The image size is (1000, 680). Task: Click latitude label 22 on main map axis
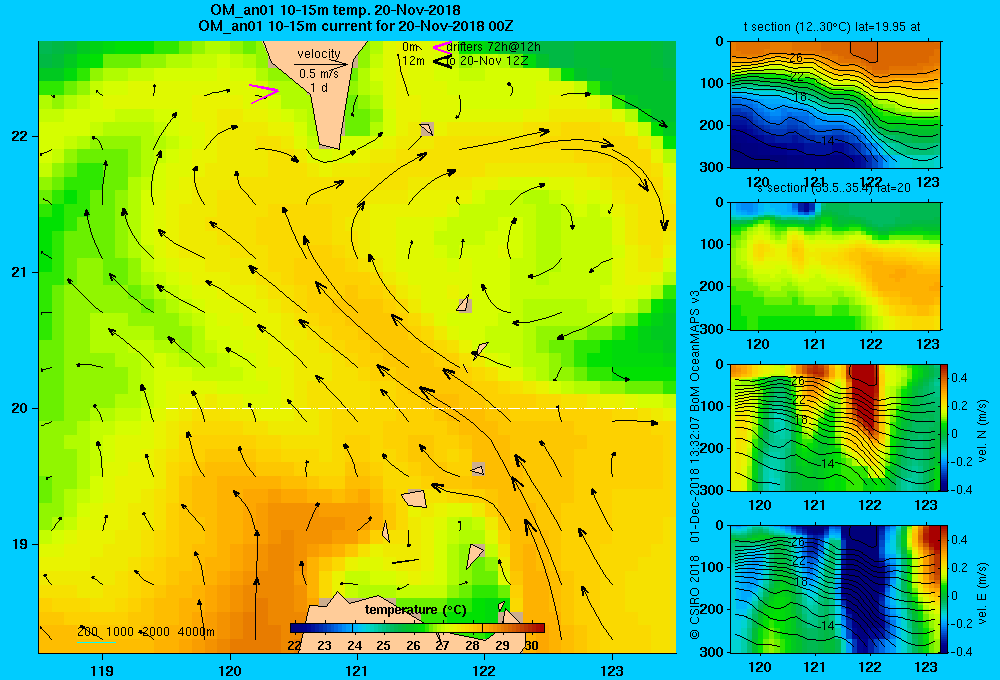tap(20, 136)
